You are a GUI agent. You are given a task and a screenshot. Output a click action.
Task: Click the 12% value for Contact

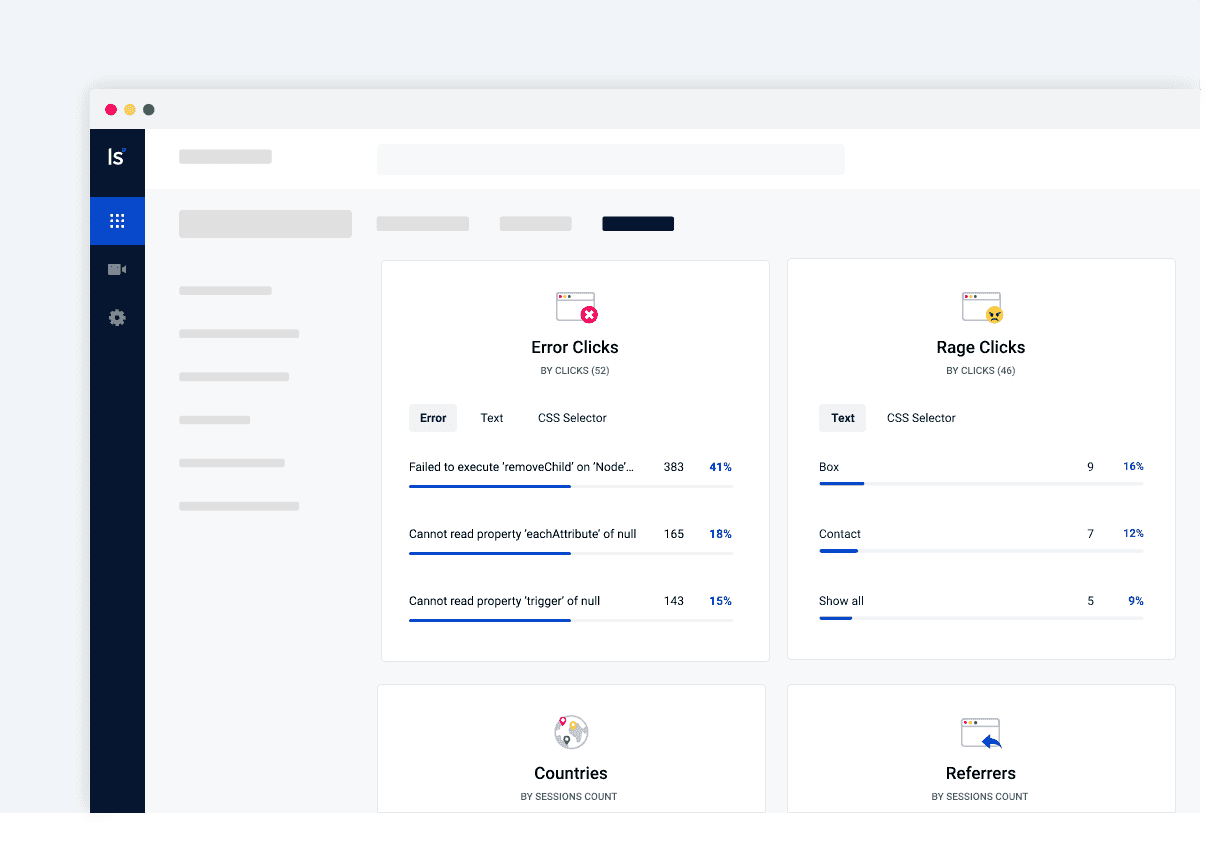[1133, 534]
